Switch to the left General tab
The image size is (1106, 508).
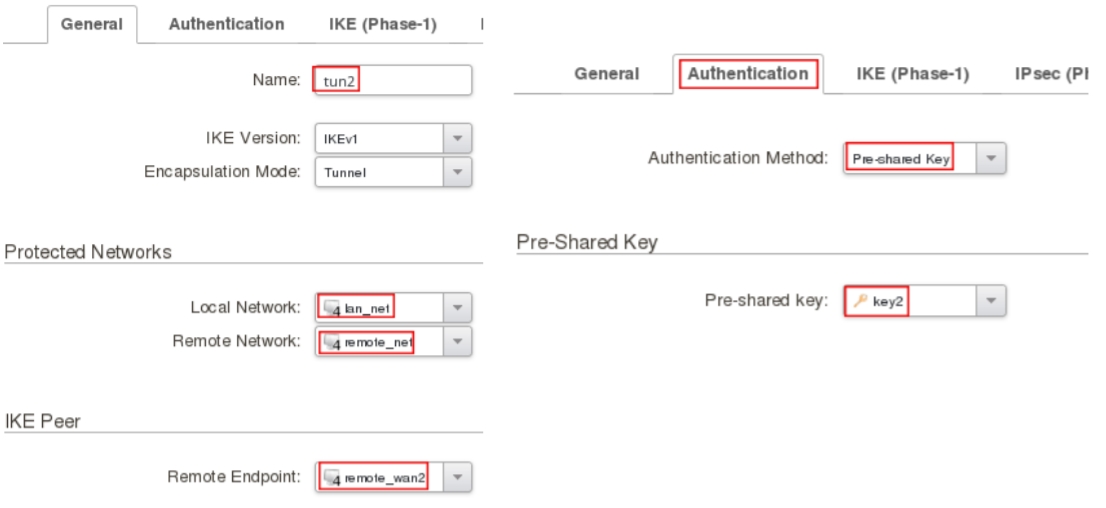click(92, 24)
